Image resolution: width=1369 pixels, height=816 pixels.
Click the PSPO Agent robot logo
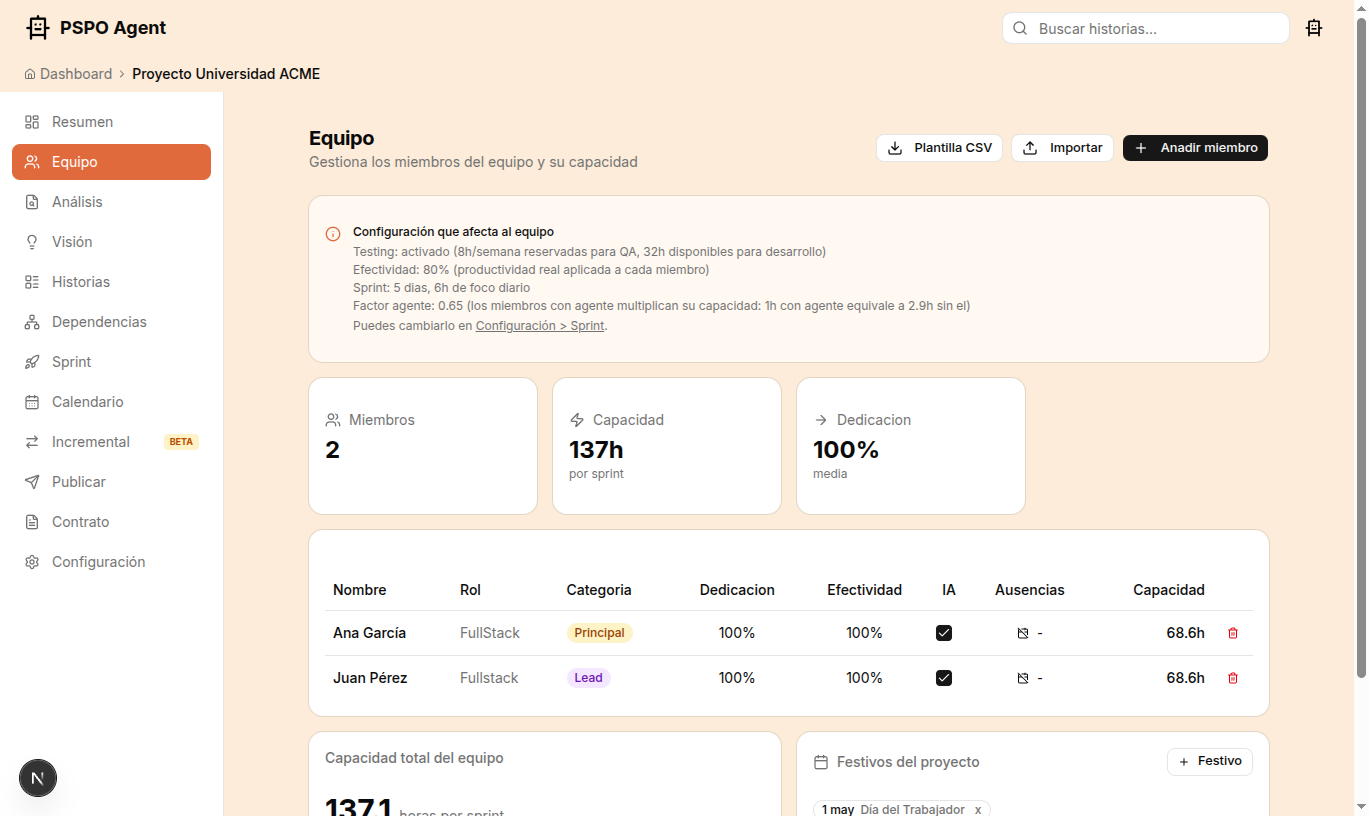pyautogui.click(x=38, y=28)
